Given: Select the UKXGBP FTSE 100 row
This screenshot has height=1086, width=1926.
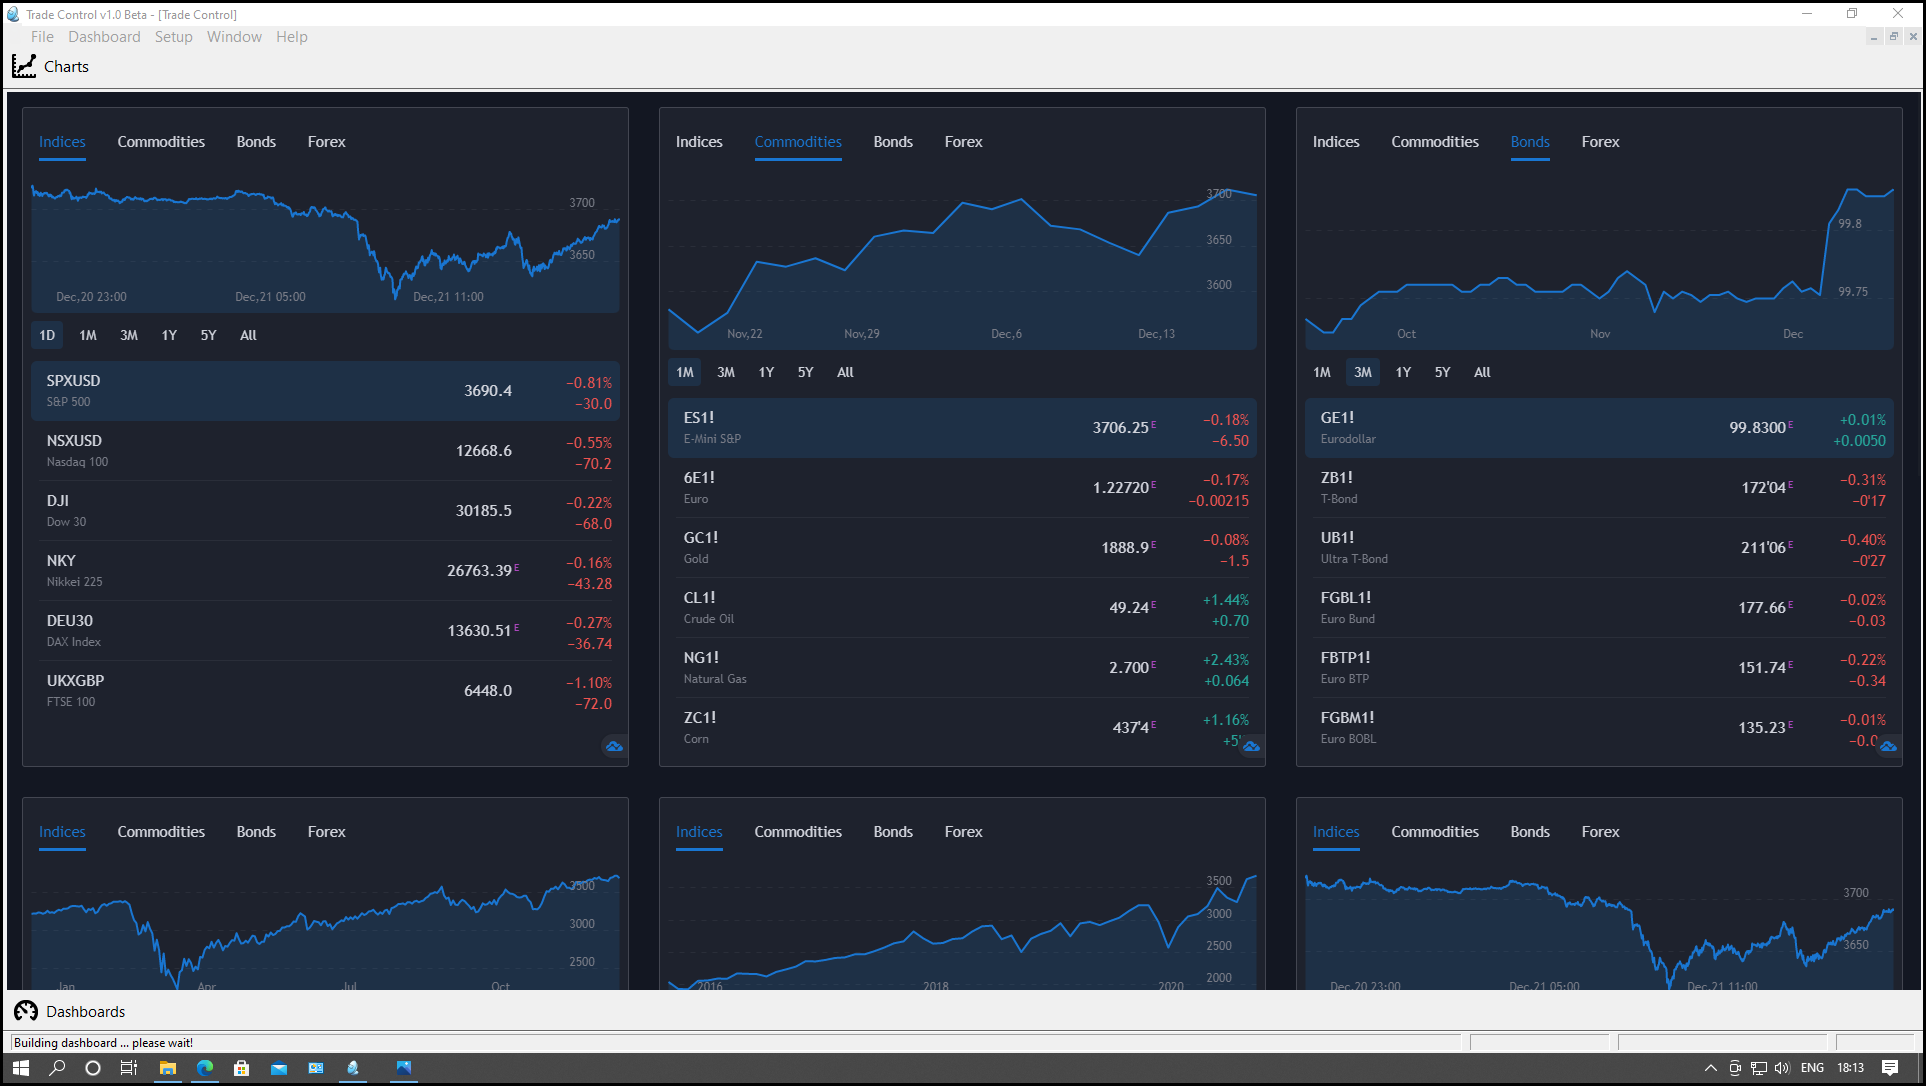Looking at the screenshot, I should coord(326,691).
